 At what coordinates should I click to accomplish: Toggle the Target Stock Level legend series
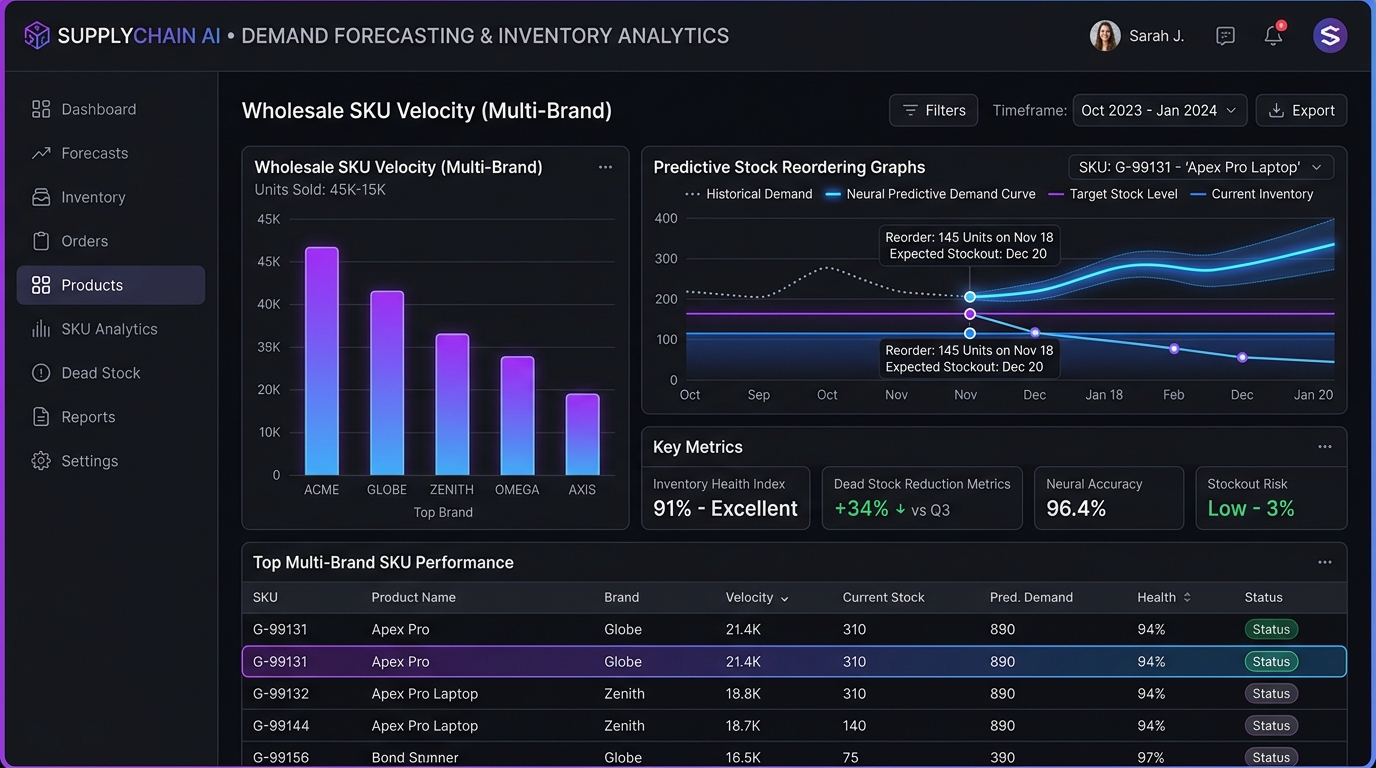point(1113,194)
